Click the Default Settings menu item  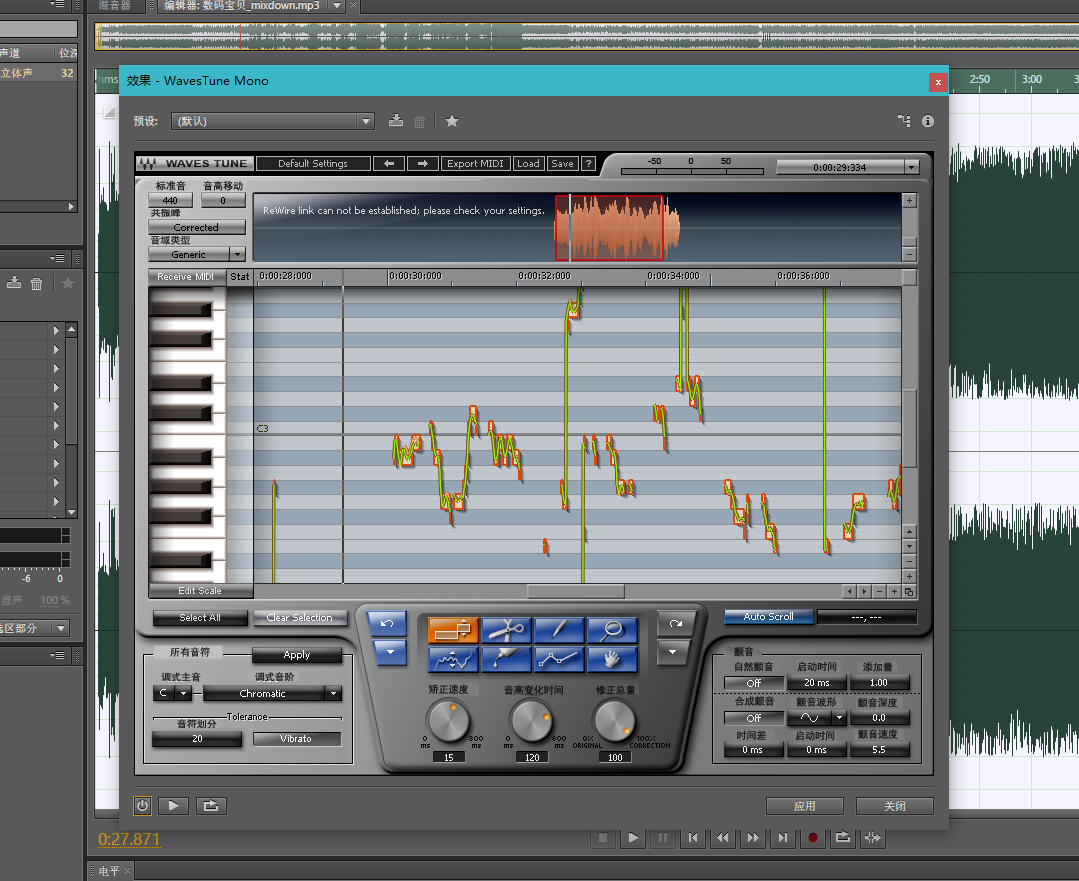click(313, 164)
